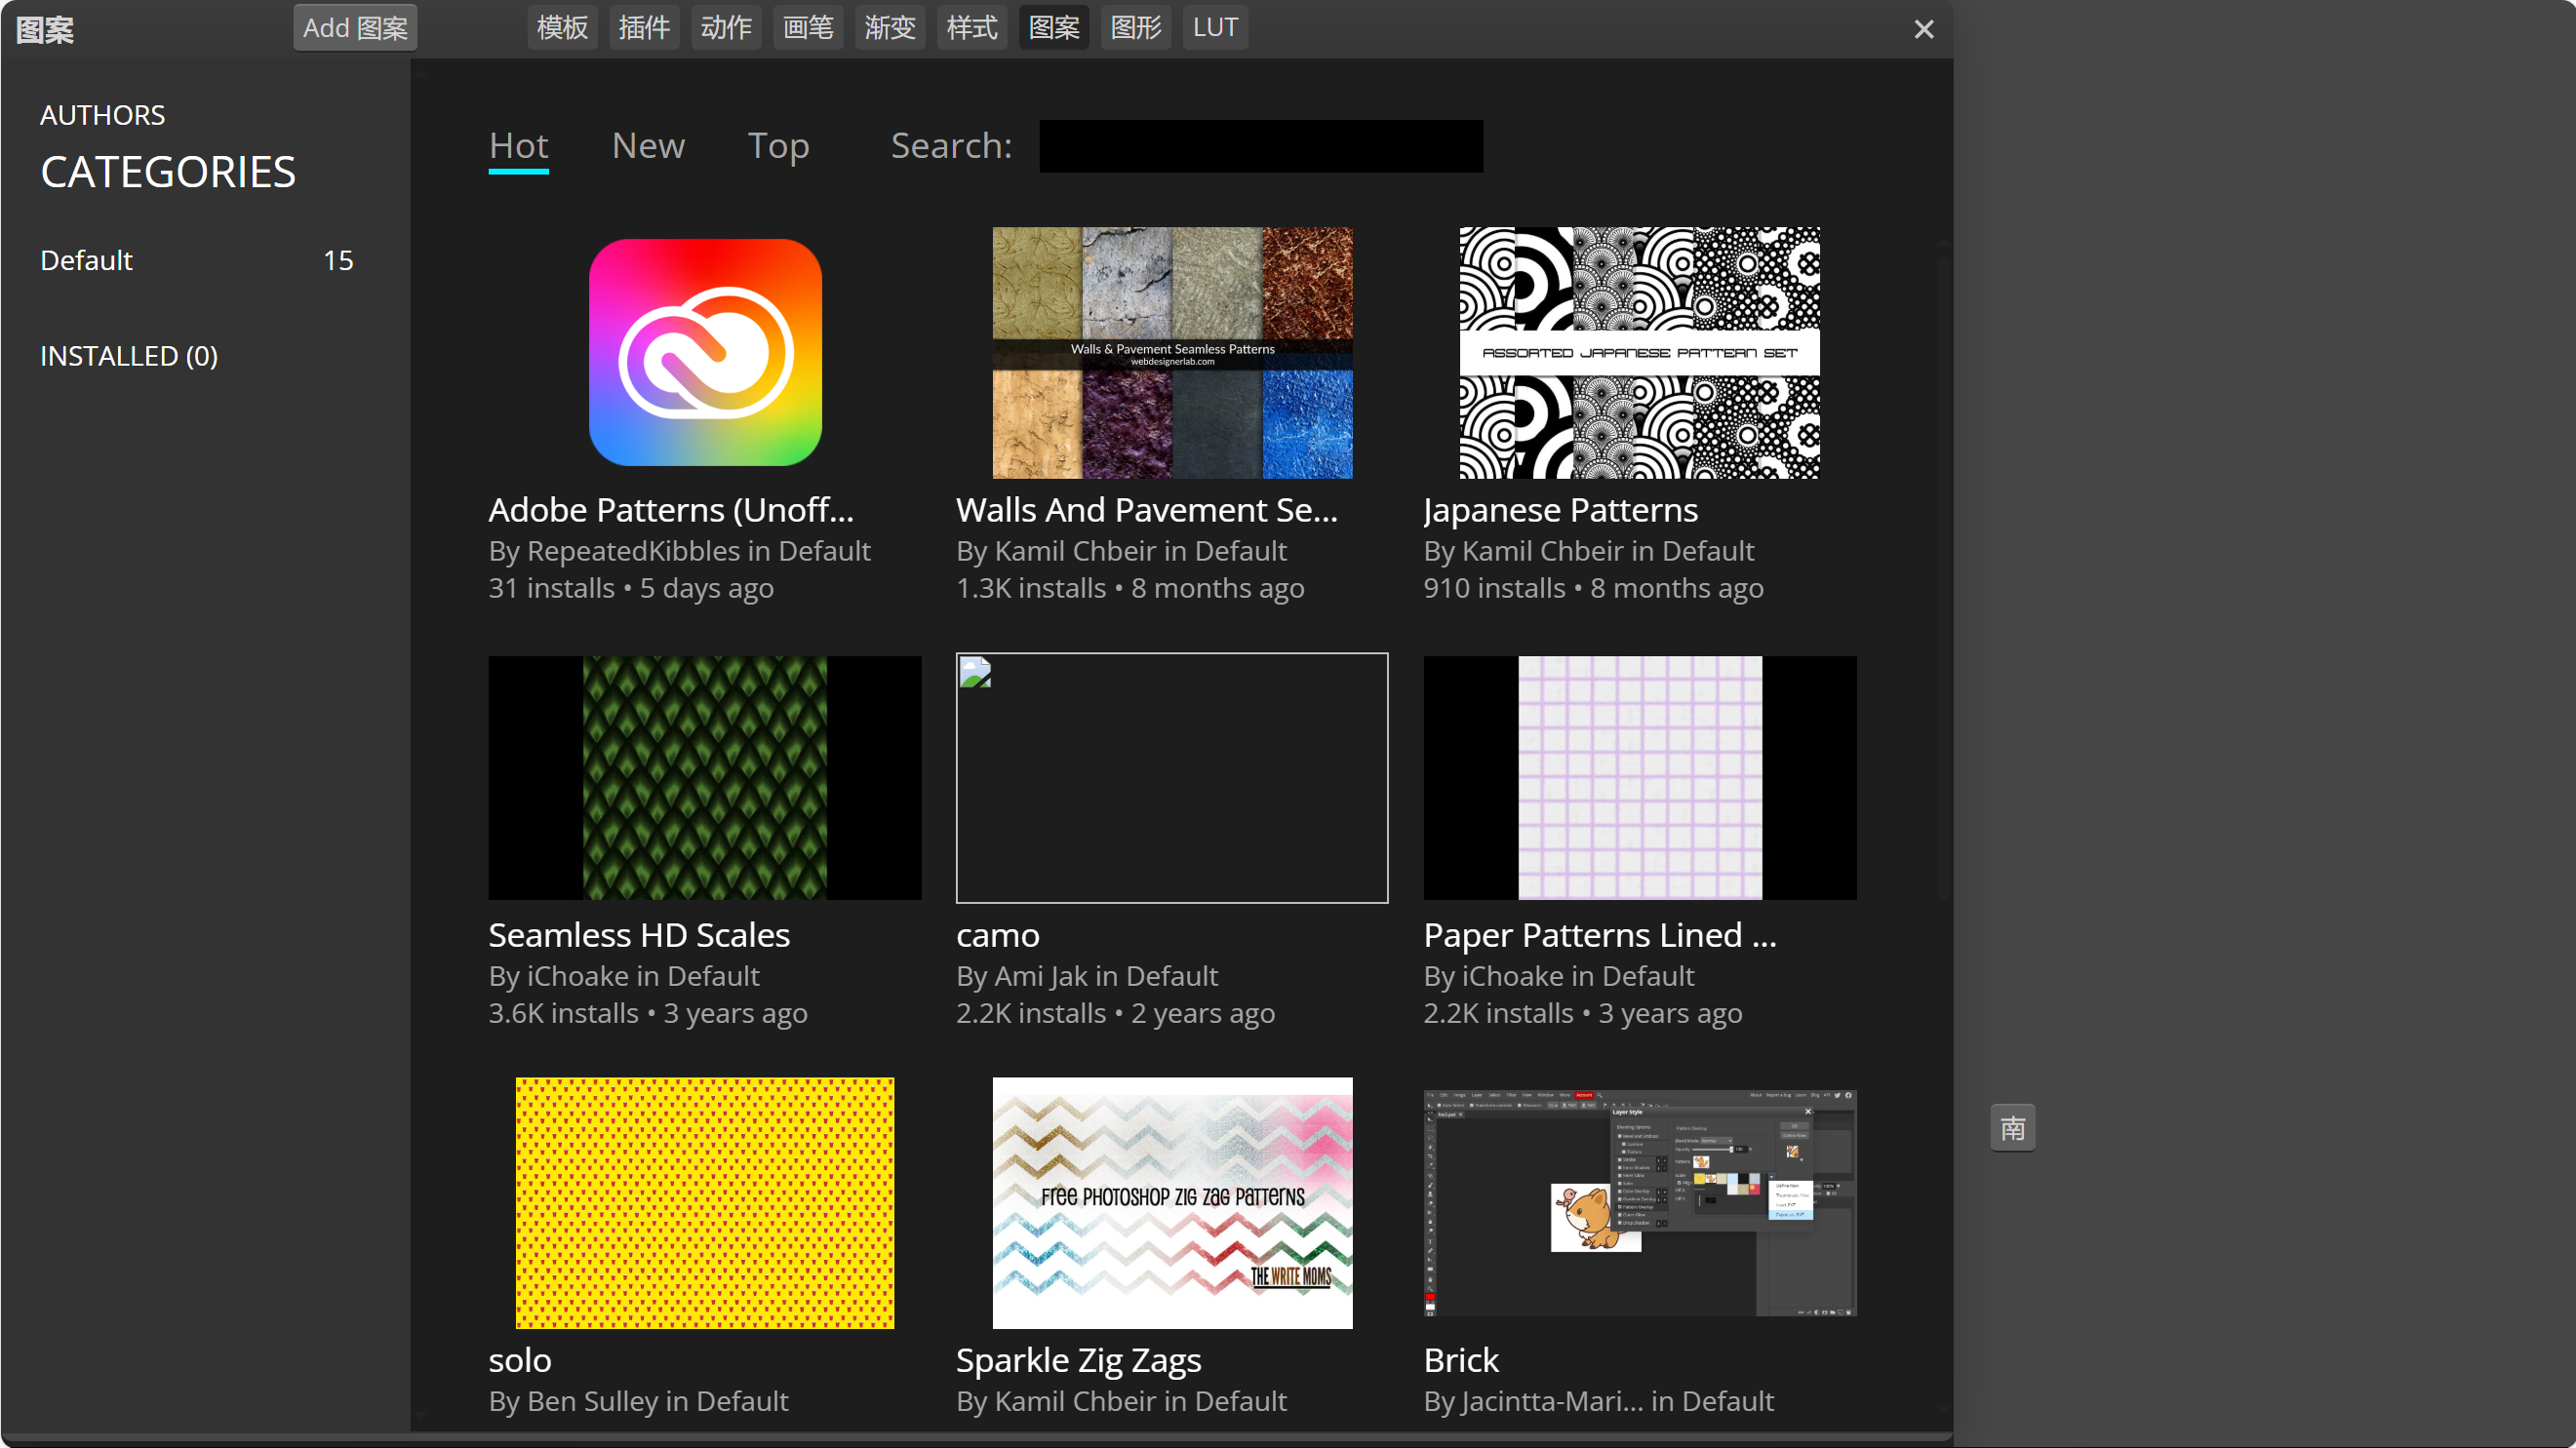Click the Adobe Creative Cloud icon thumbnail

705,352
